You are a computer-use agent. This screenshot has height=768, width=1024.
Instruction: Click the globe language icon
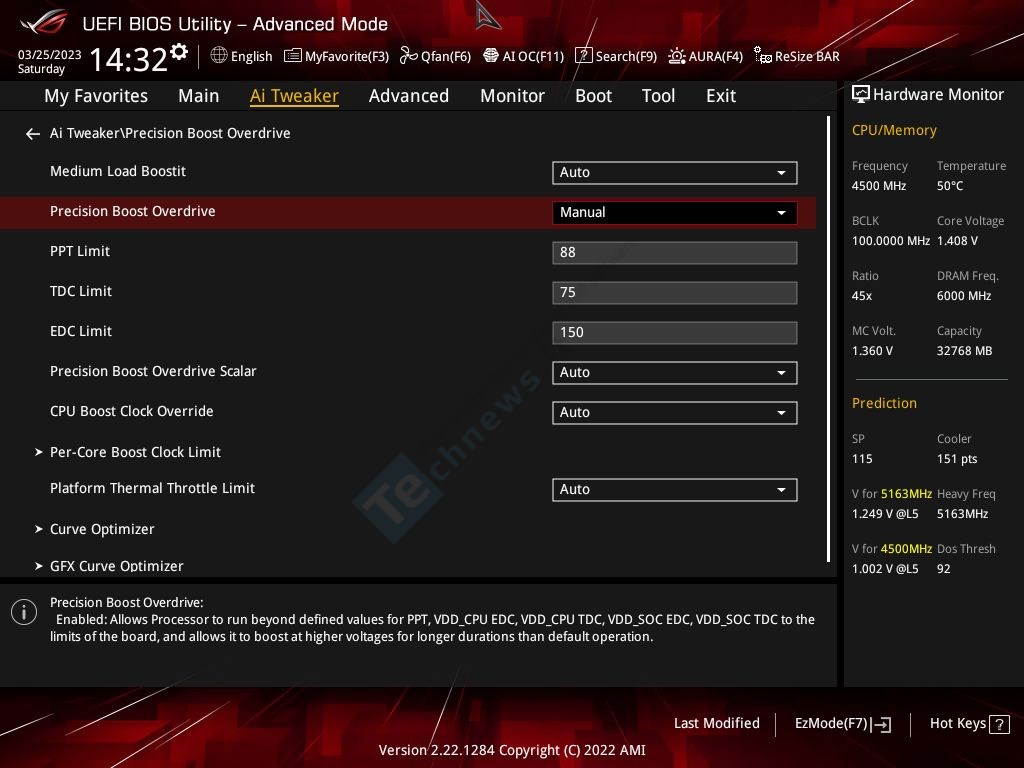coord(219,56)
